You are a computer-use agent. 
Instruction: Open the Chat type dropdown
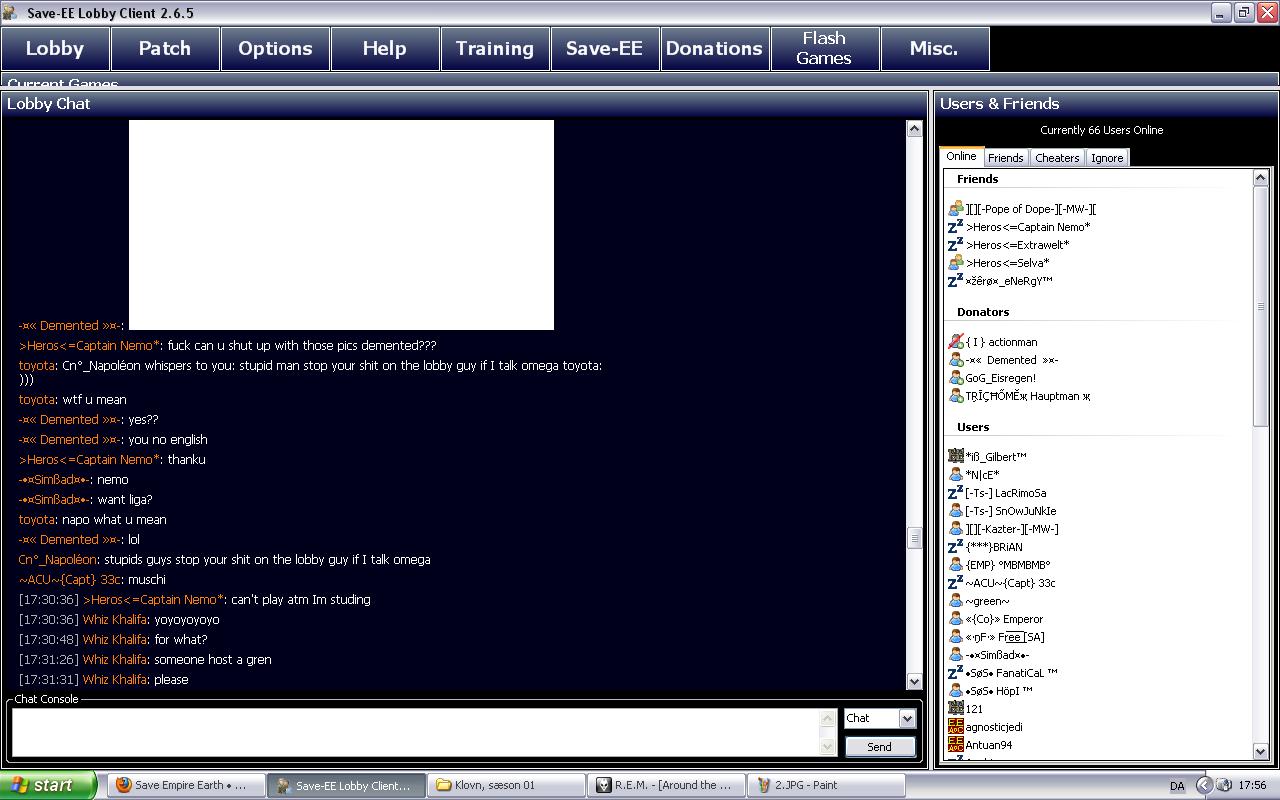click(906, 718)
